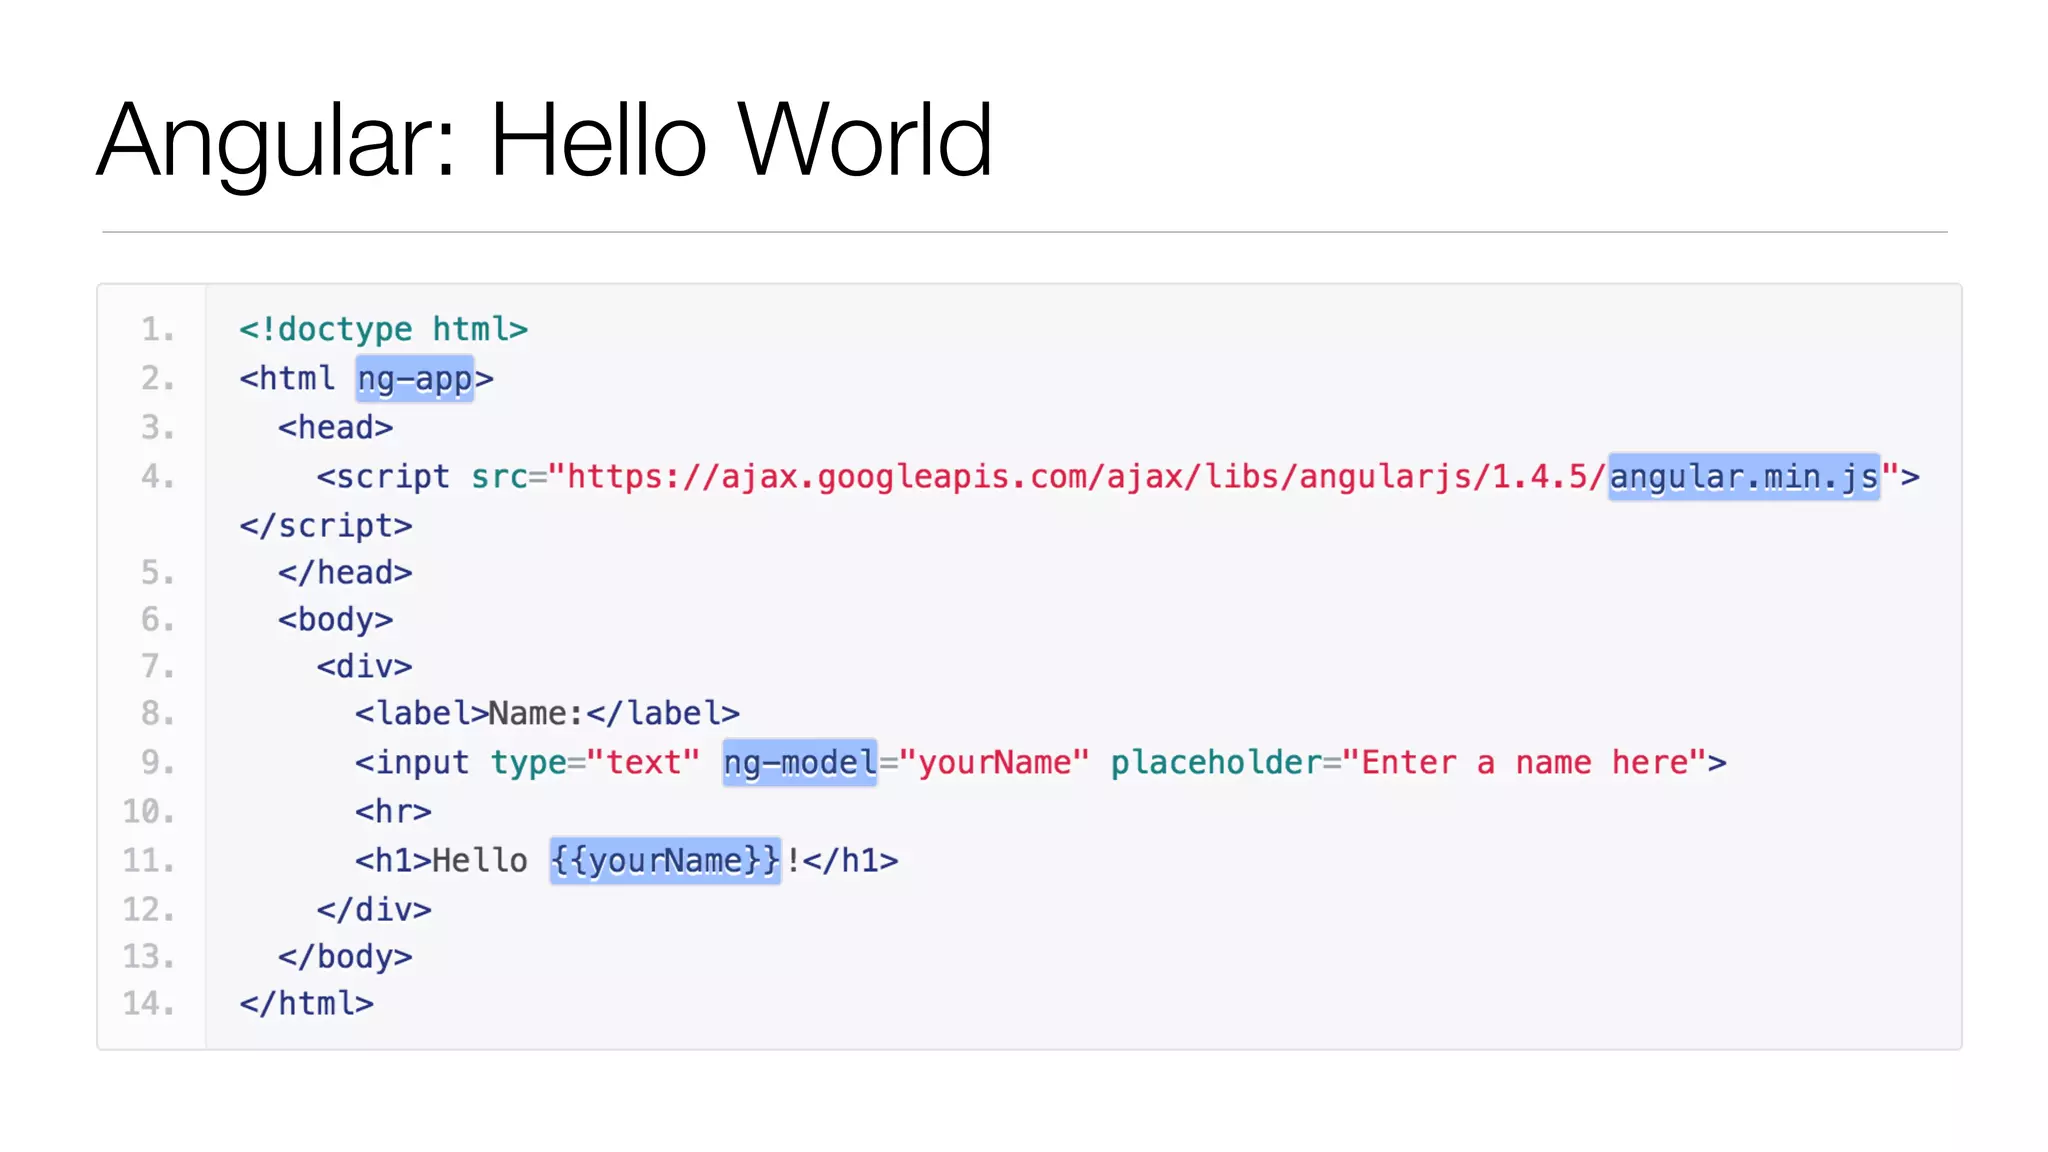
Task: Click the highlighted 'ng-model' attribute
Action: point(800,763)
